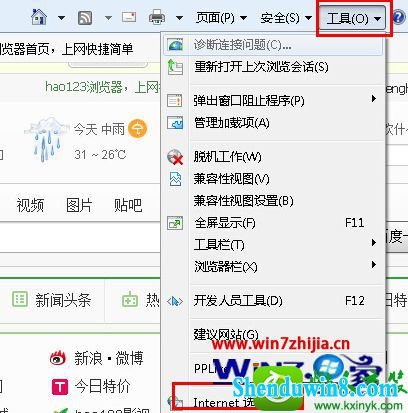Open the 安全(S) menu
408x413 pixels.
286,17
